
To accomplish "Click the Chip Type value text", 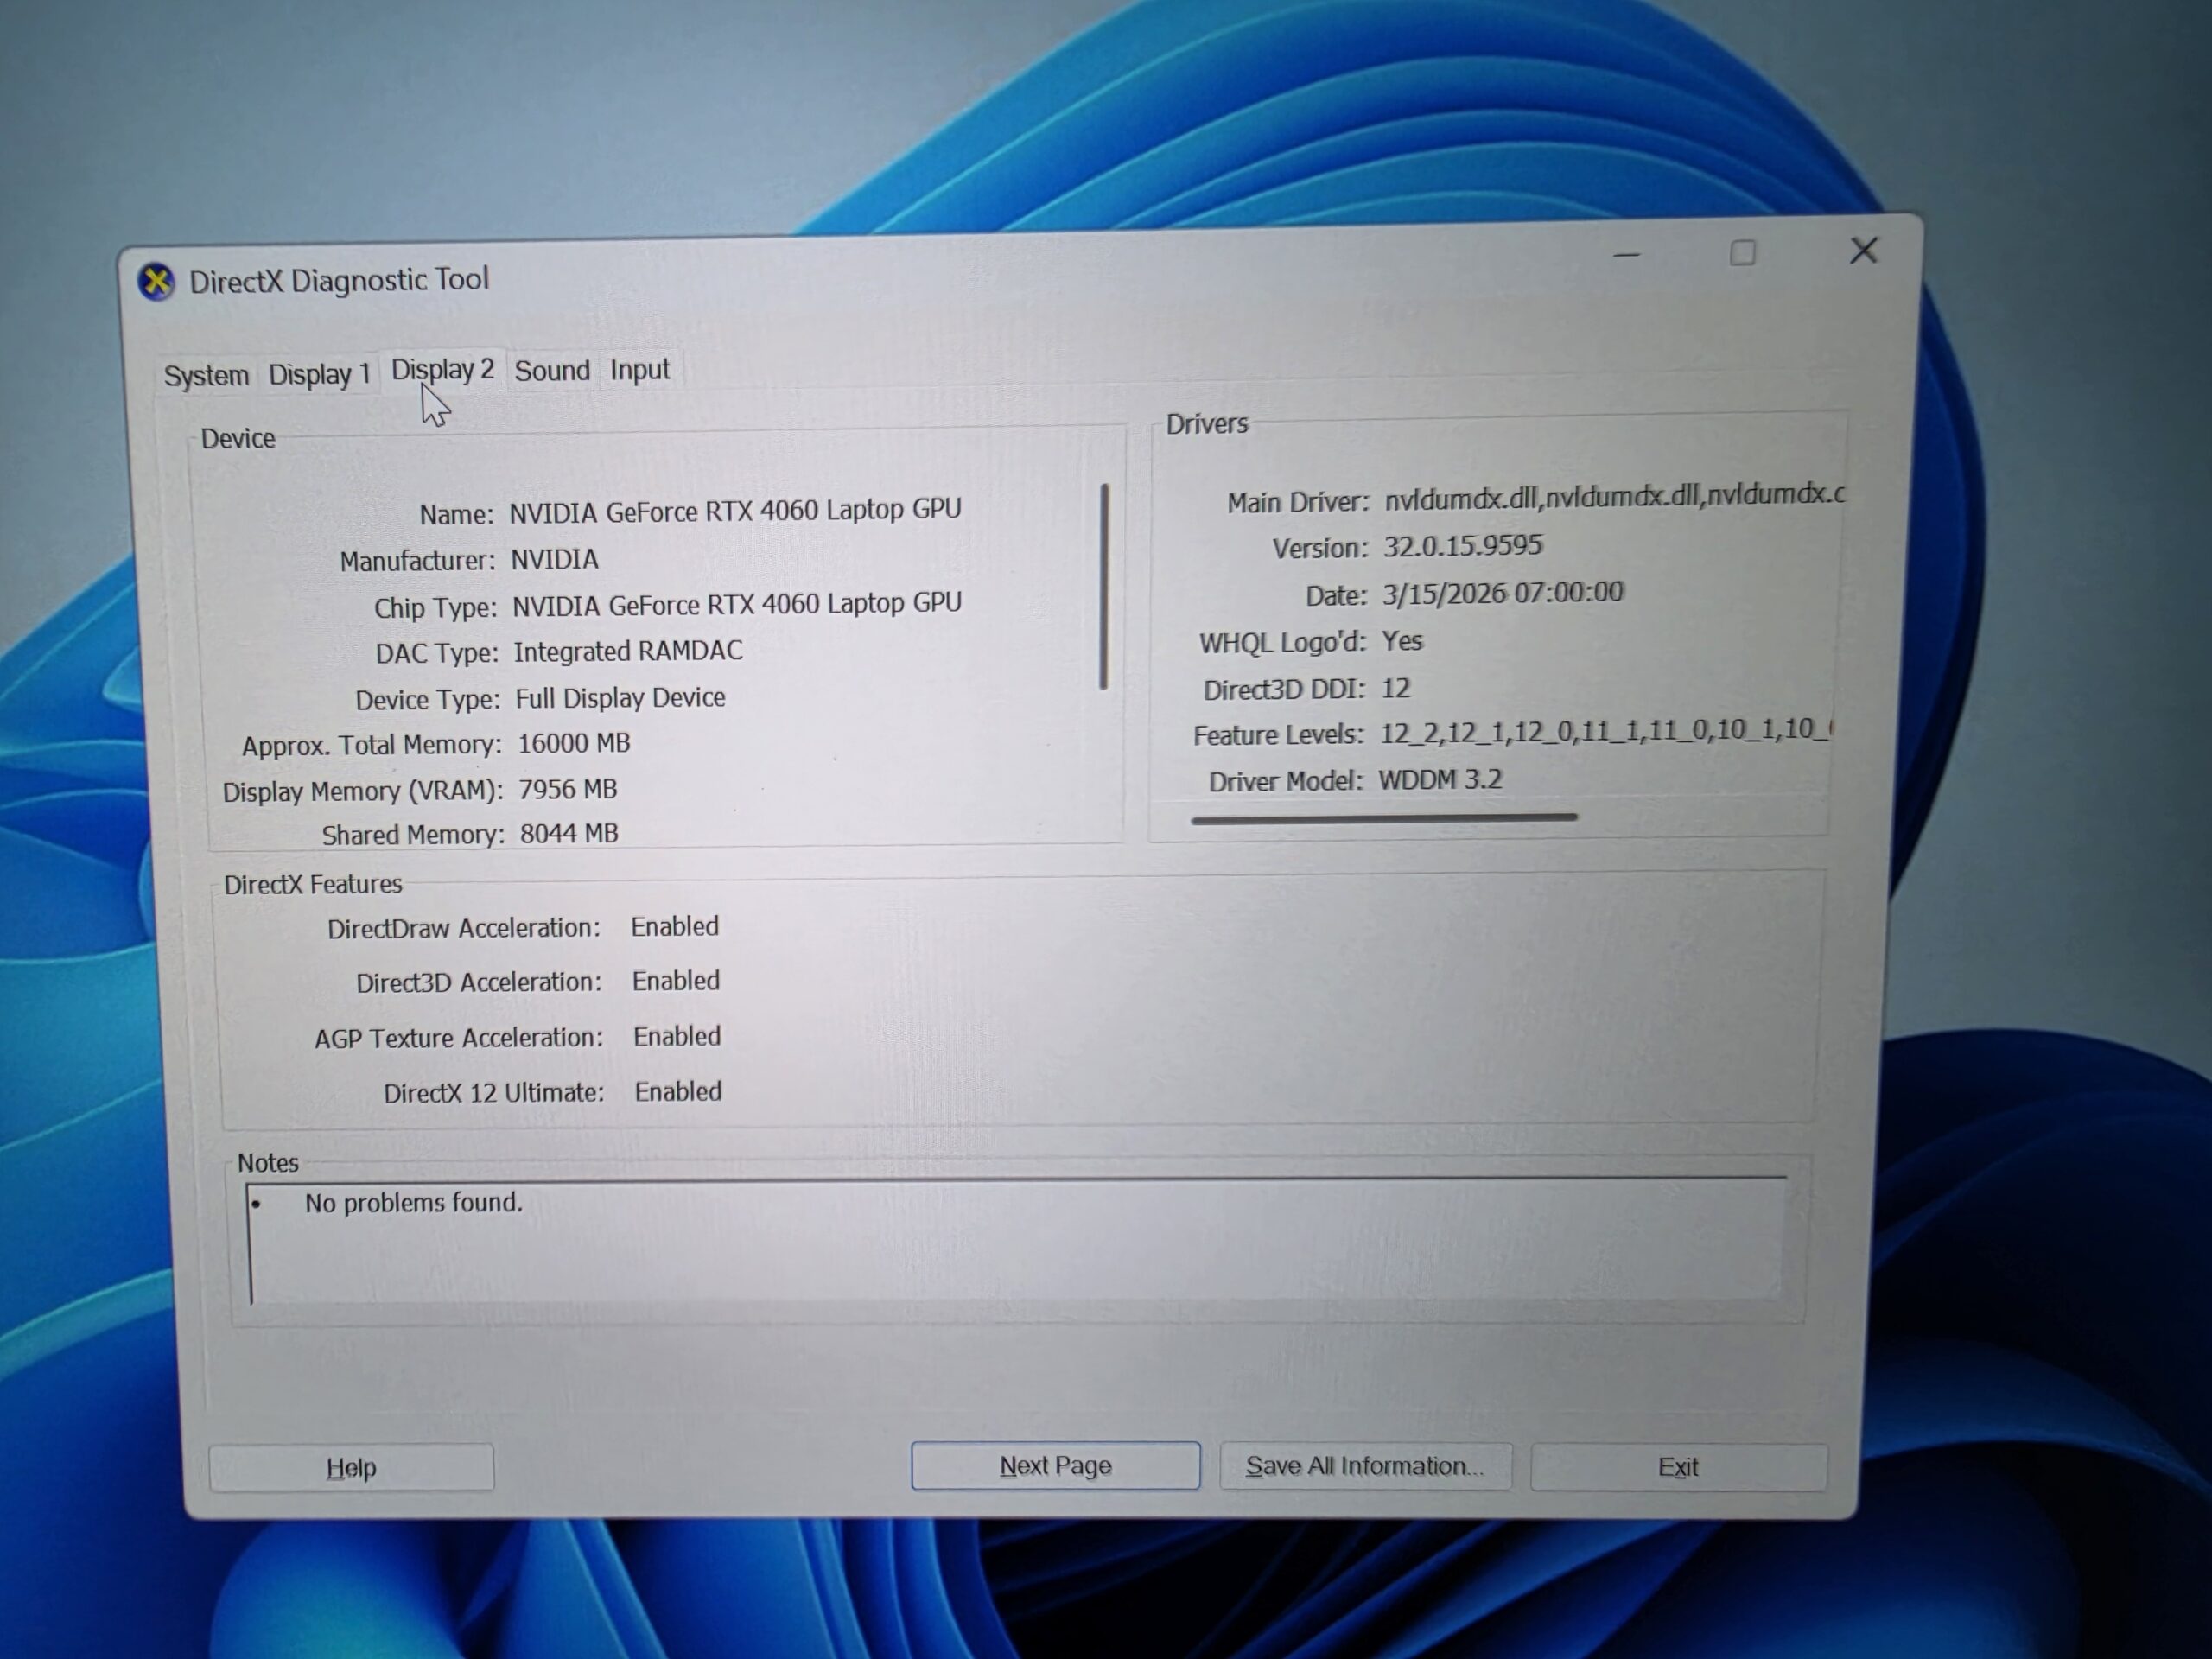I will (x=737, y=604).
